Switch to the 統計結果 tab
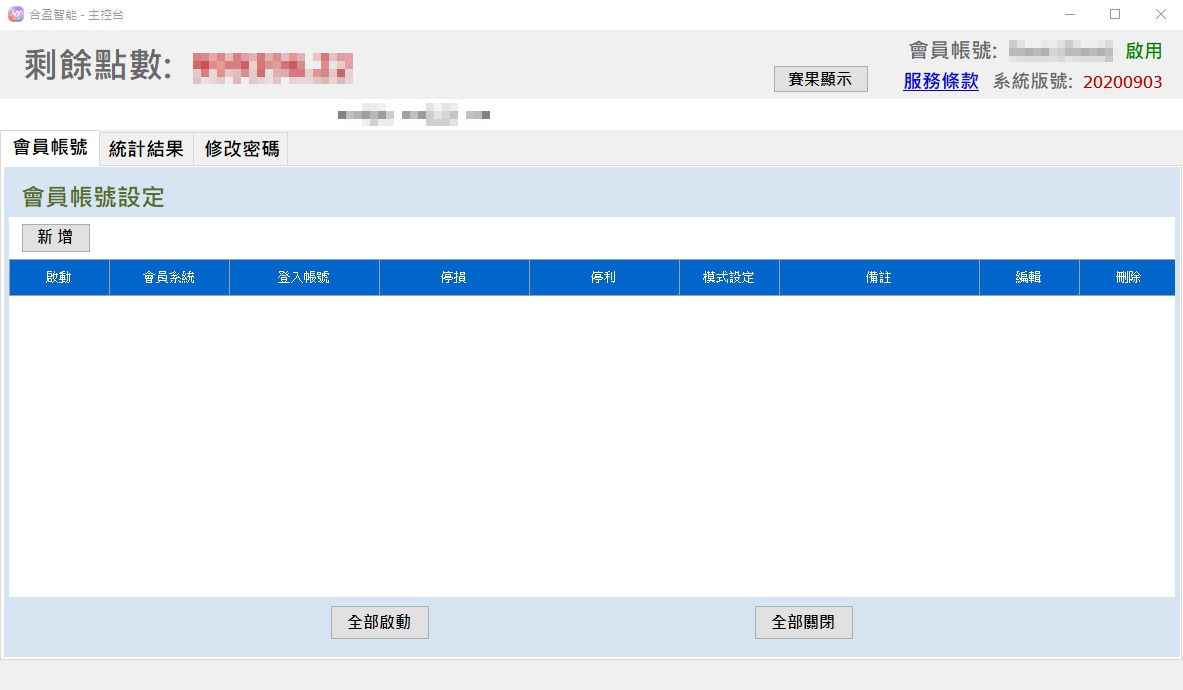The image size is (1183, 690). pos(146,150)
